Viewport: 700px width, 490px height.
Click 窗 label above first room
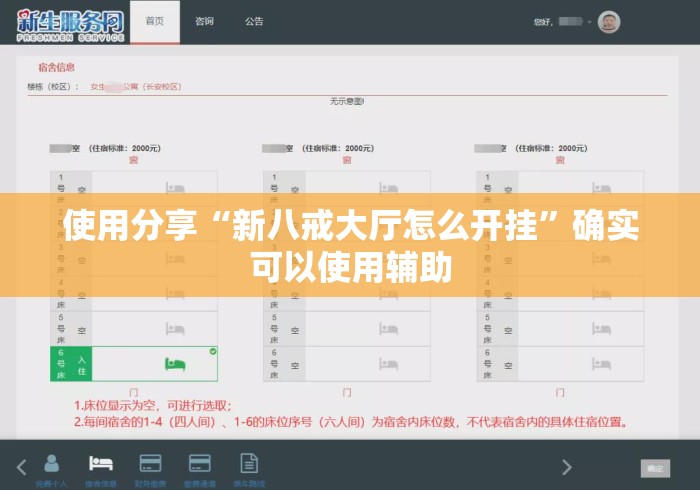point(133,160)
